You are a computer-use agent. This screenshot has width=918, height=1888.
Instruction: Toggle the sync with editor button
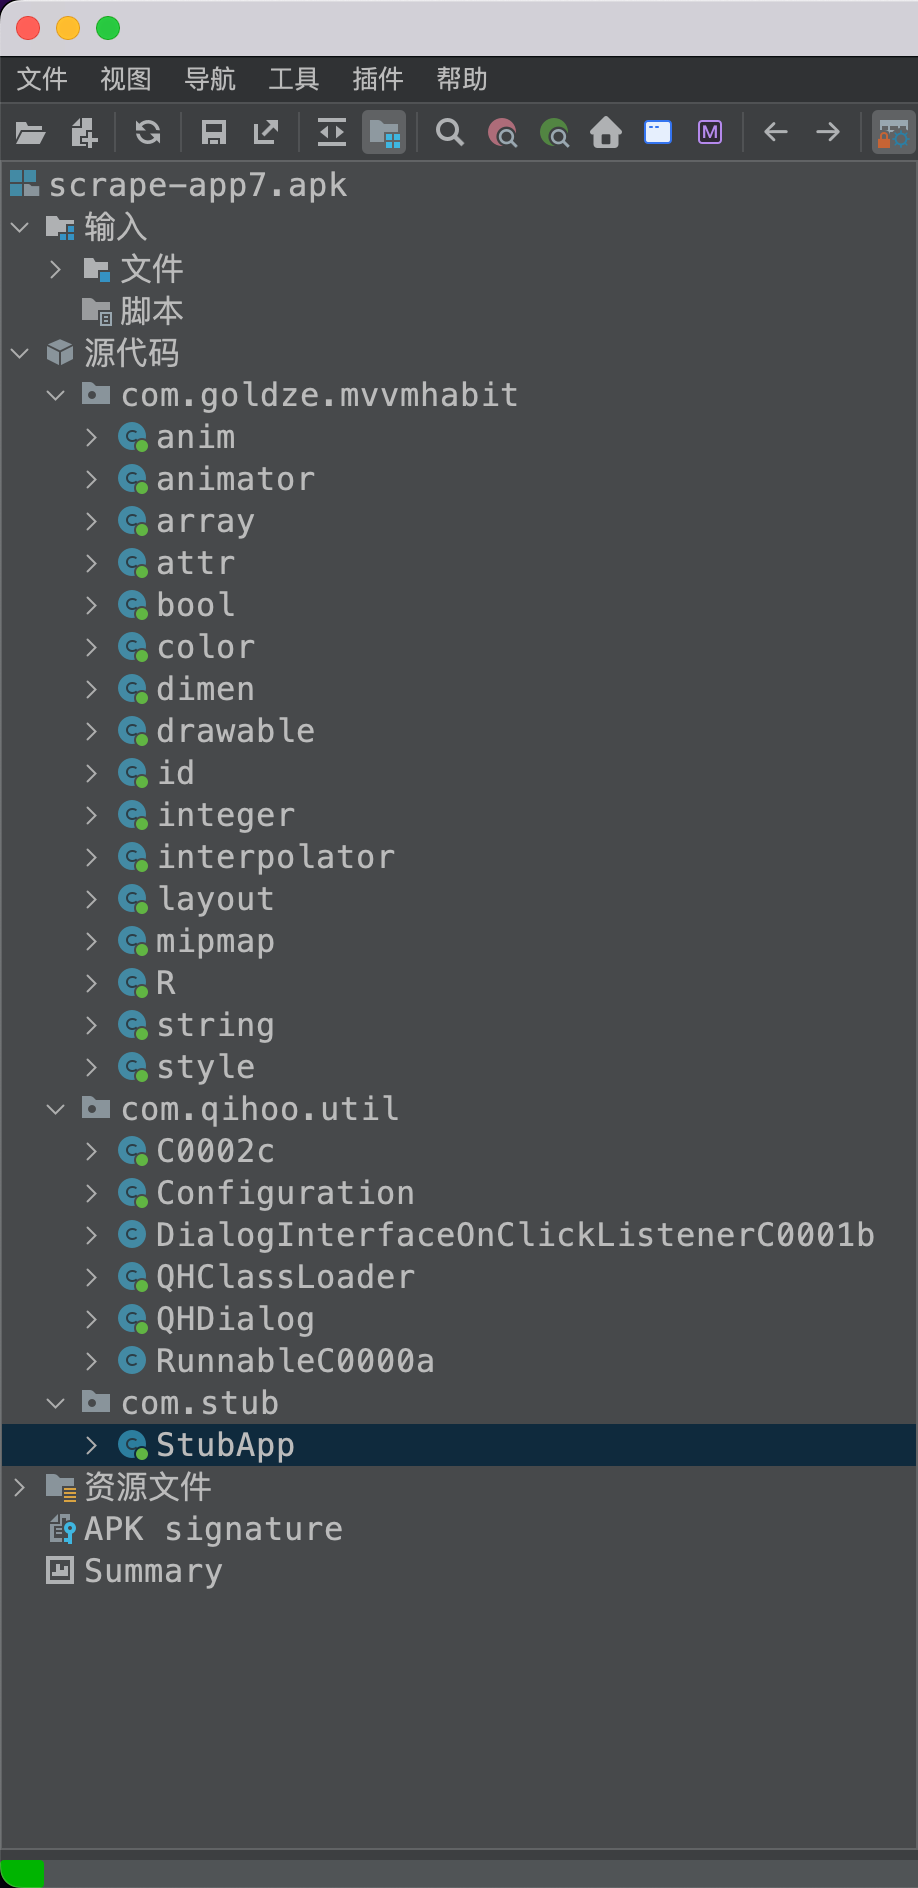[331, 132]
